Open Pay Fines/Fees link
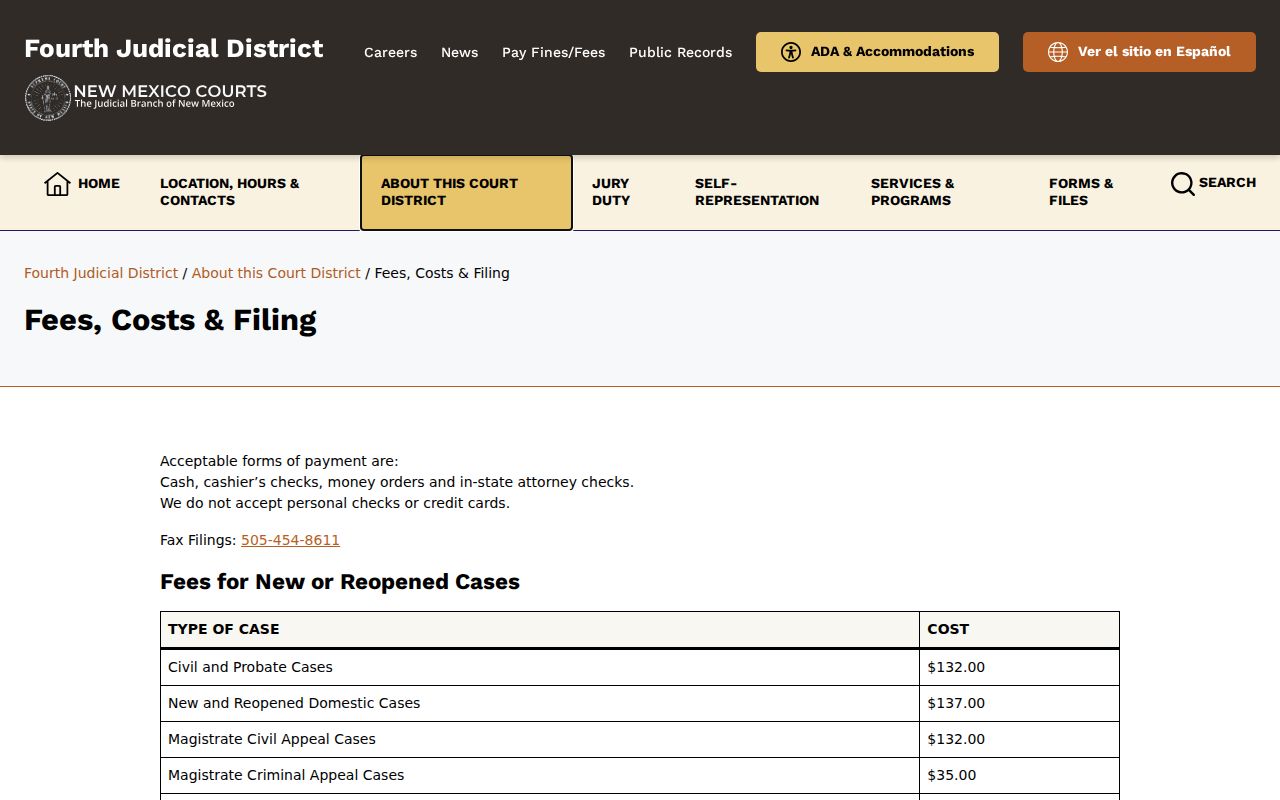Viewport: 1280px width, 800px height. (x=553, y=52)
